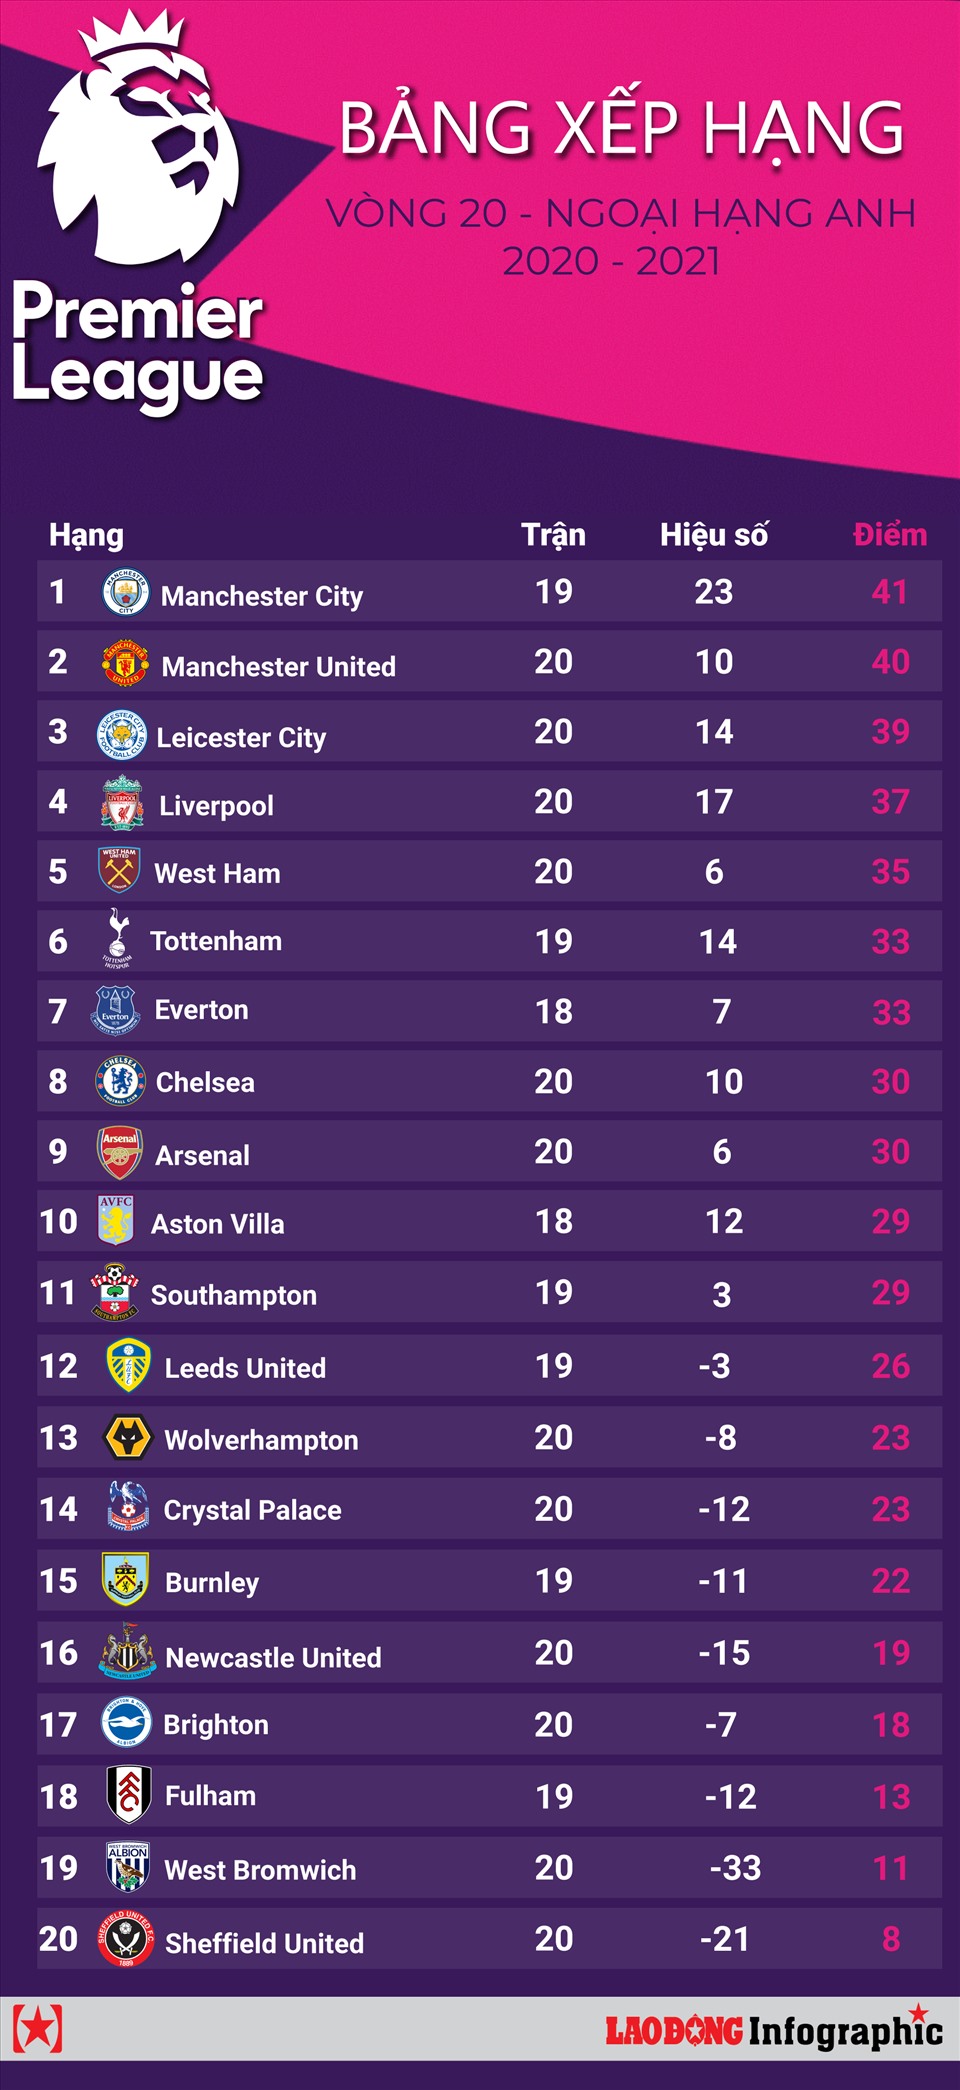Click the Arsenal cannon crest
The height and width of the screenshot is (2090, 960).
[120, 1152]
